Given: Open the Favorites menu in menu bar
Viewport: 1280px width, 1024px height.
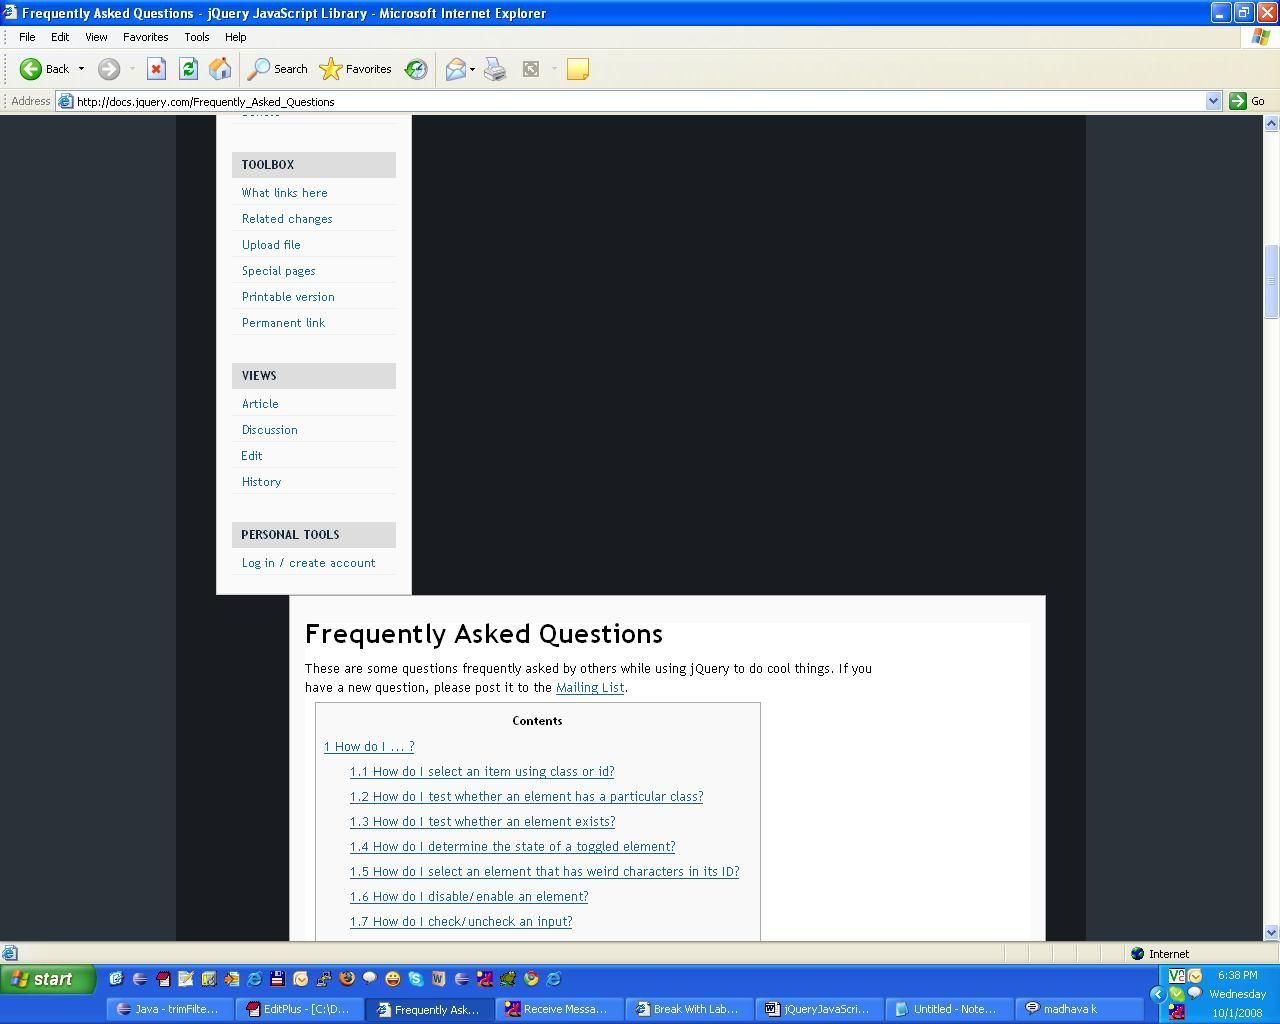Looking at the screenshot, I should point(145,37).
